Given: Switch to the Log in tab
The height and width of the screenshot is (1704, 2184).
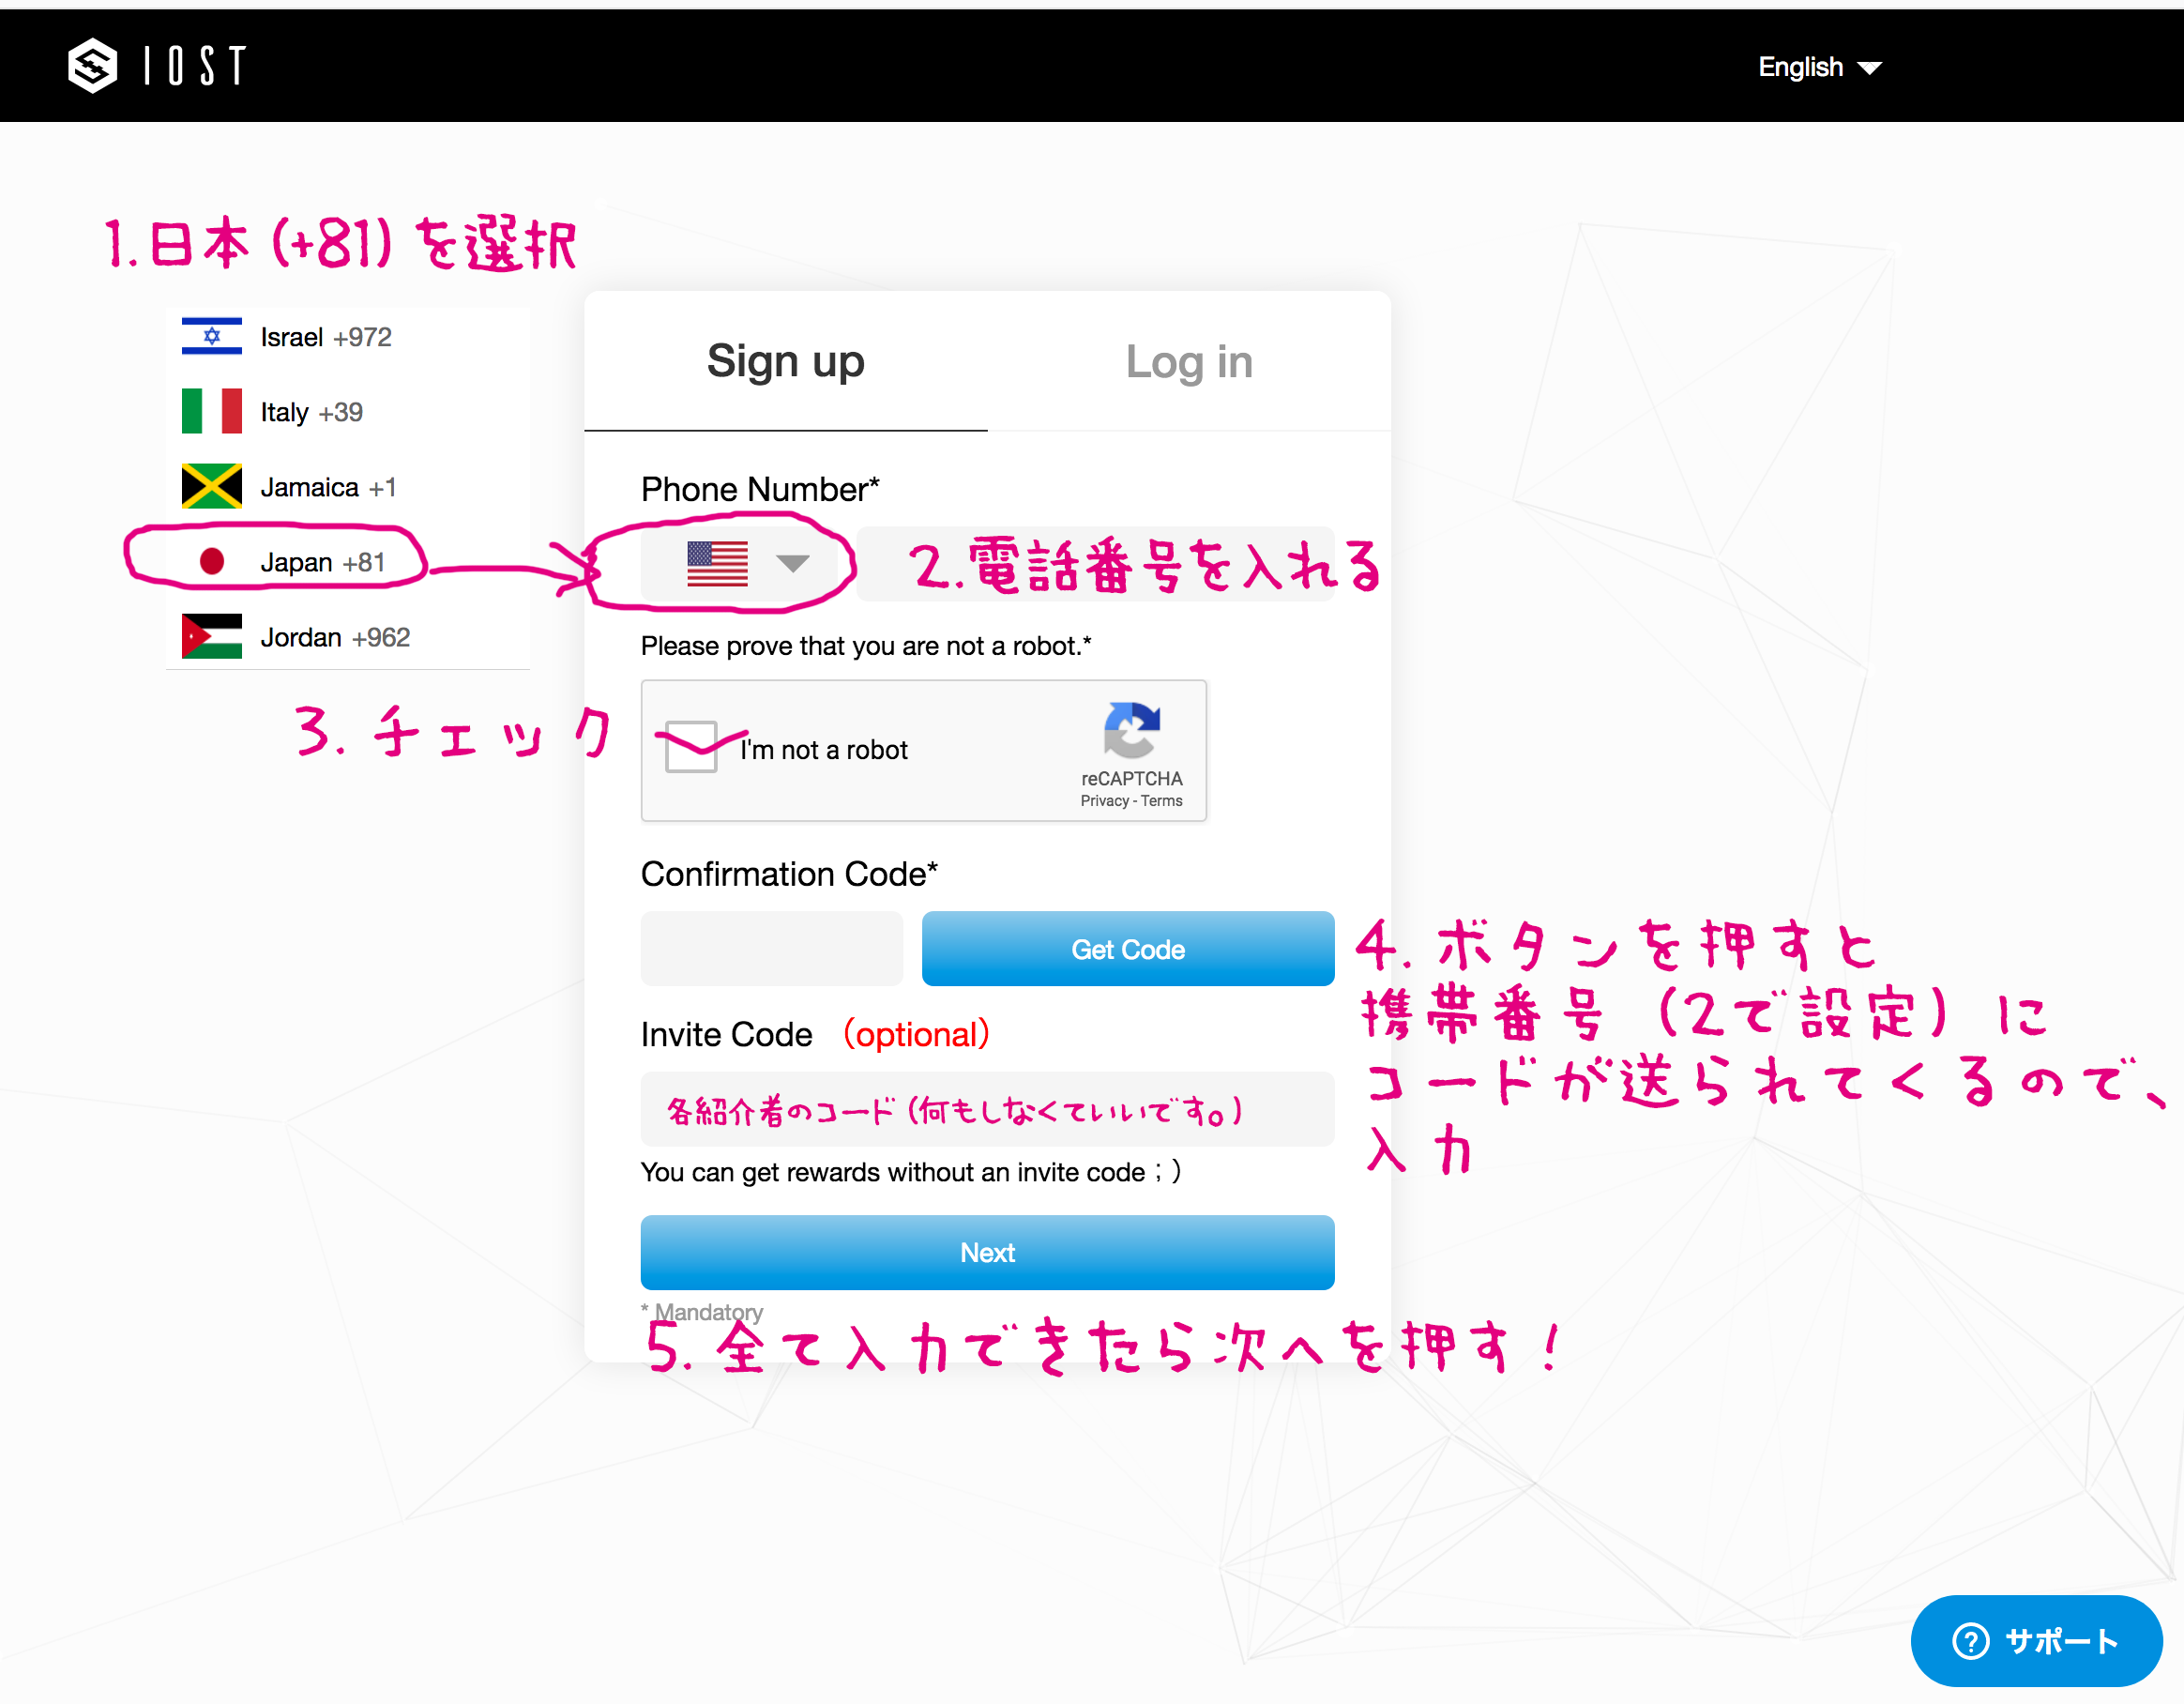Looking at the screenshot, I should pyautogui.click(x=1188, y=362).
